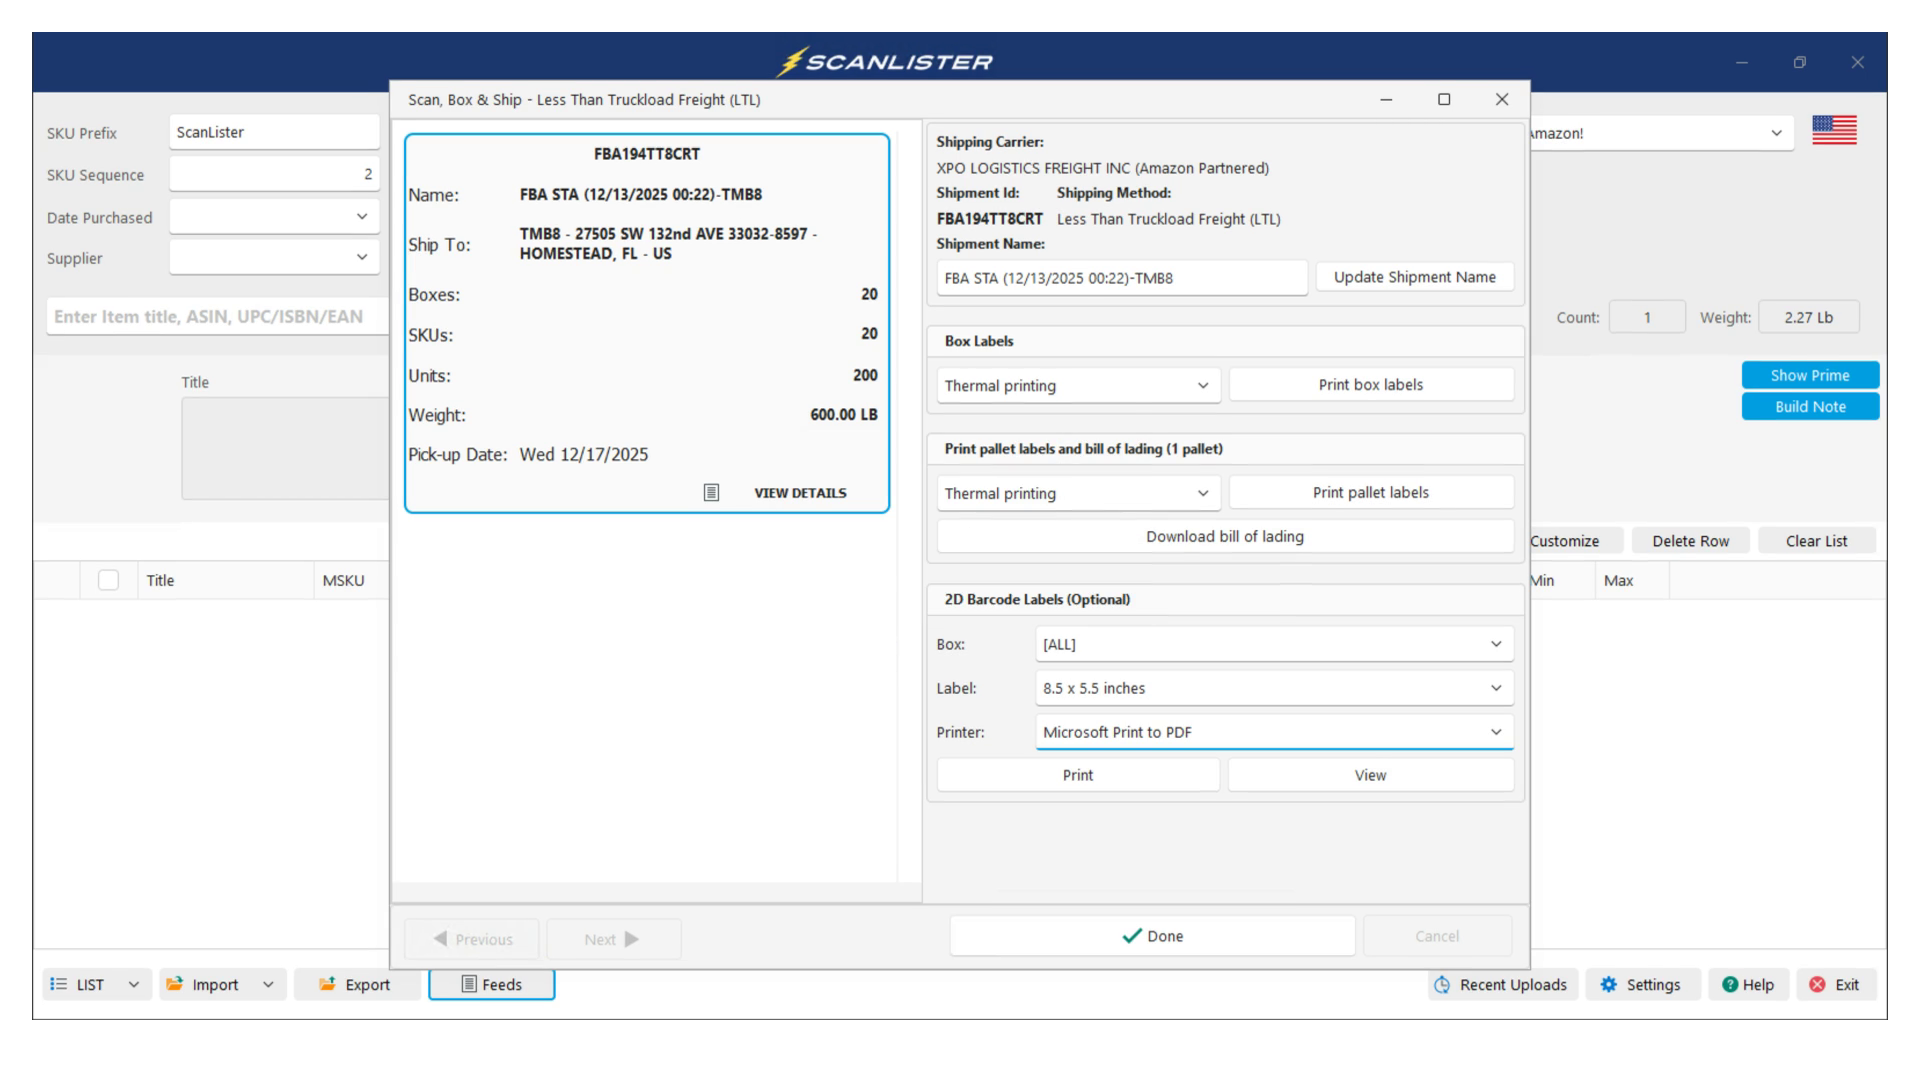Click the US flag marketplace icon
Image resolution: width=1920 pixels, height=1080 pixels.
tap(1834, 131)
